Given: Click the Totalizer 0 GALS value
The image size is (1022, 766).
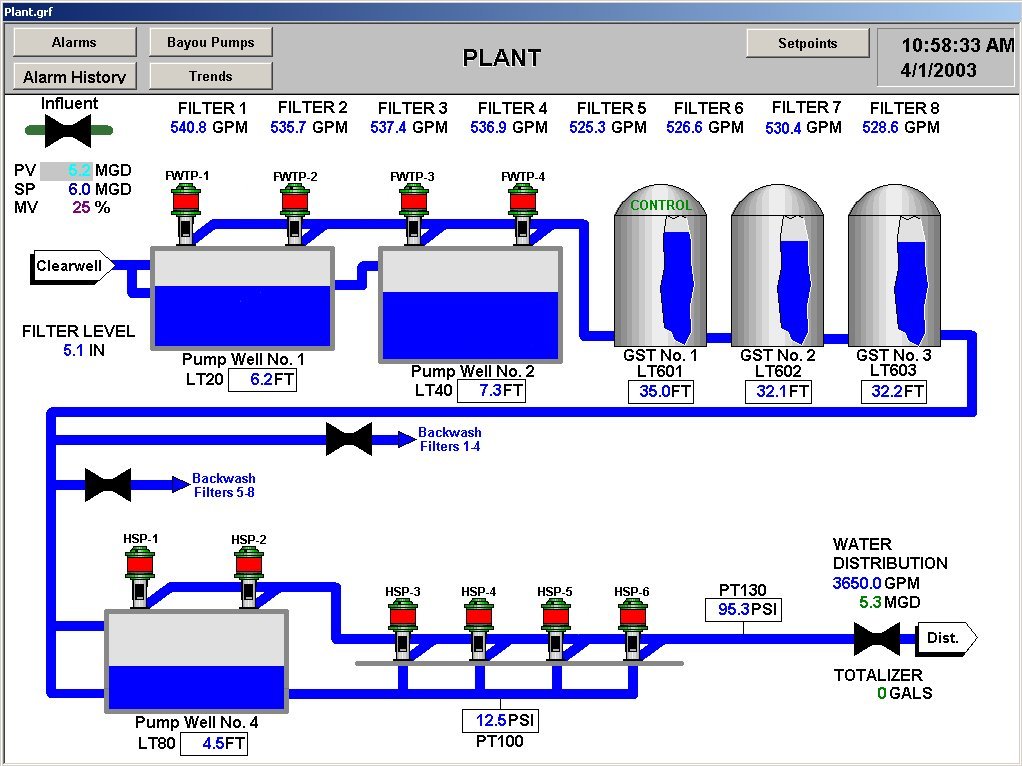Looking at the screenshot, I should [x=904, y=694].
